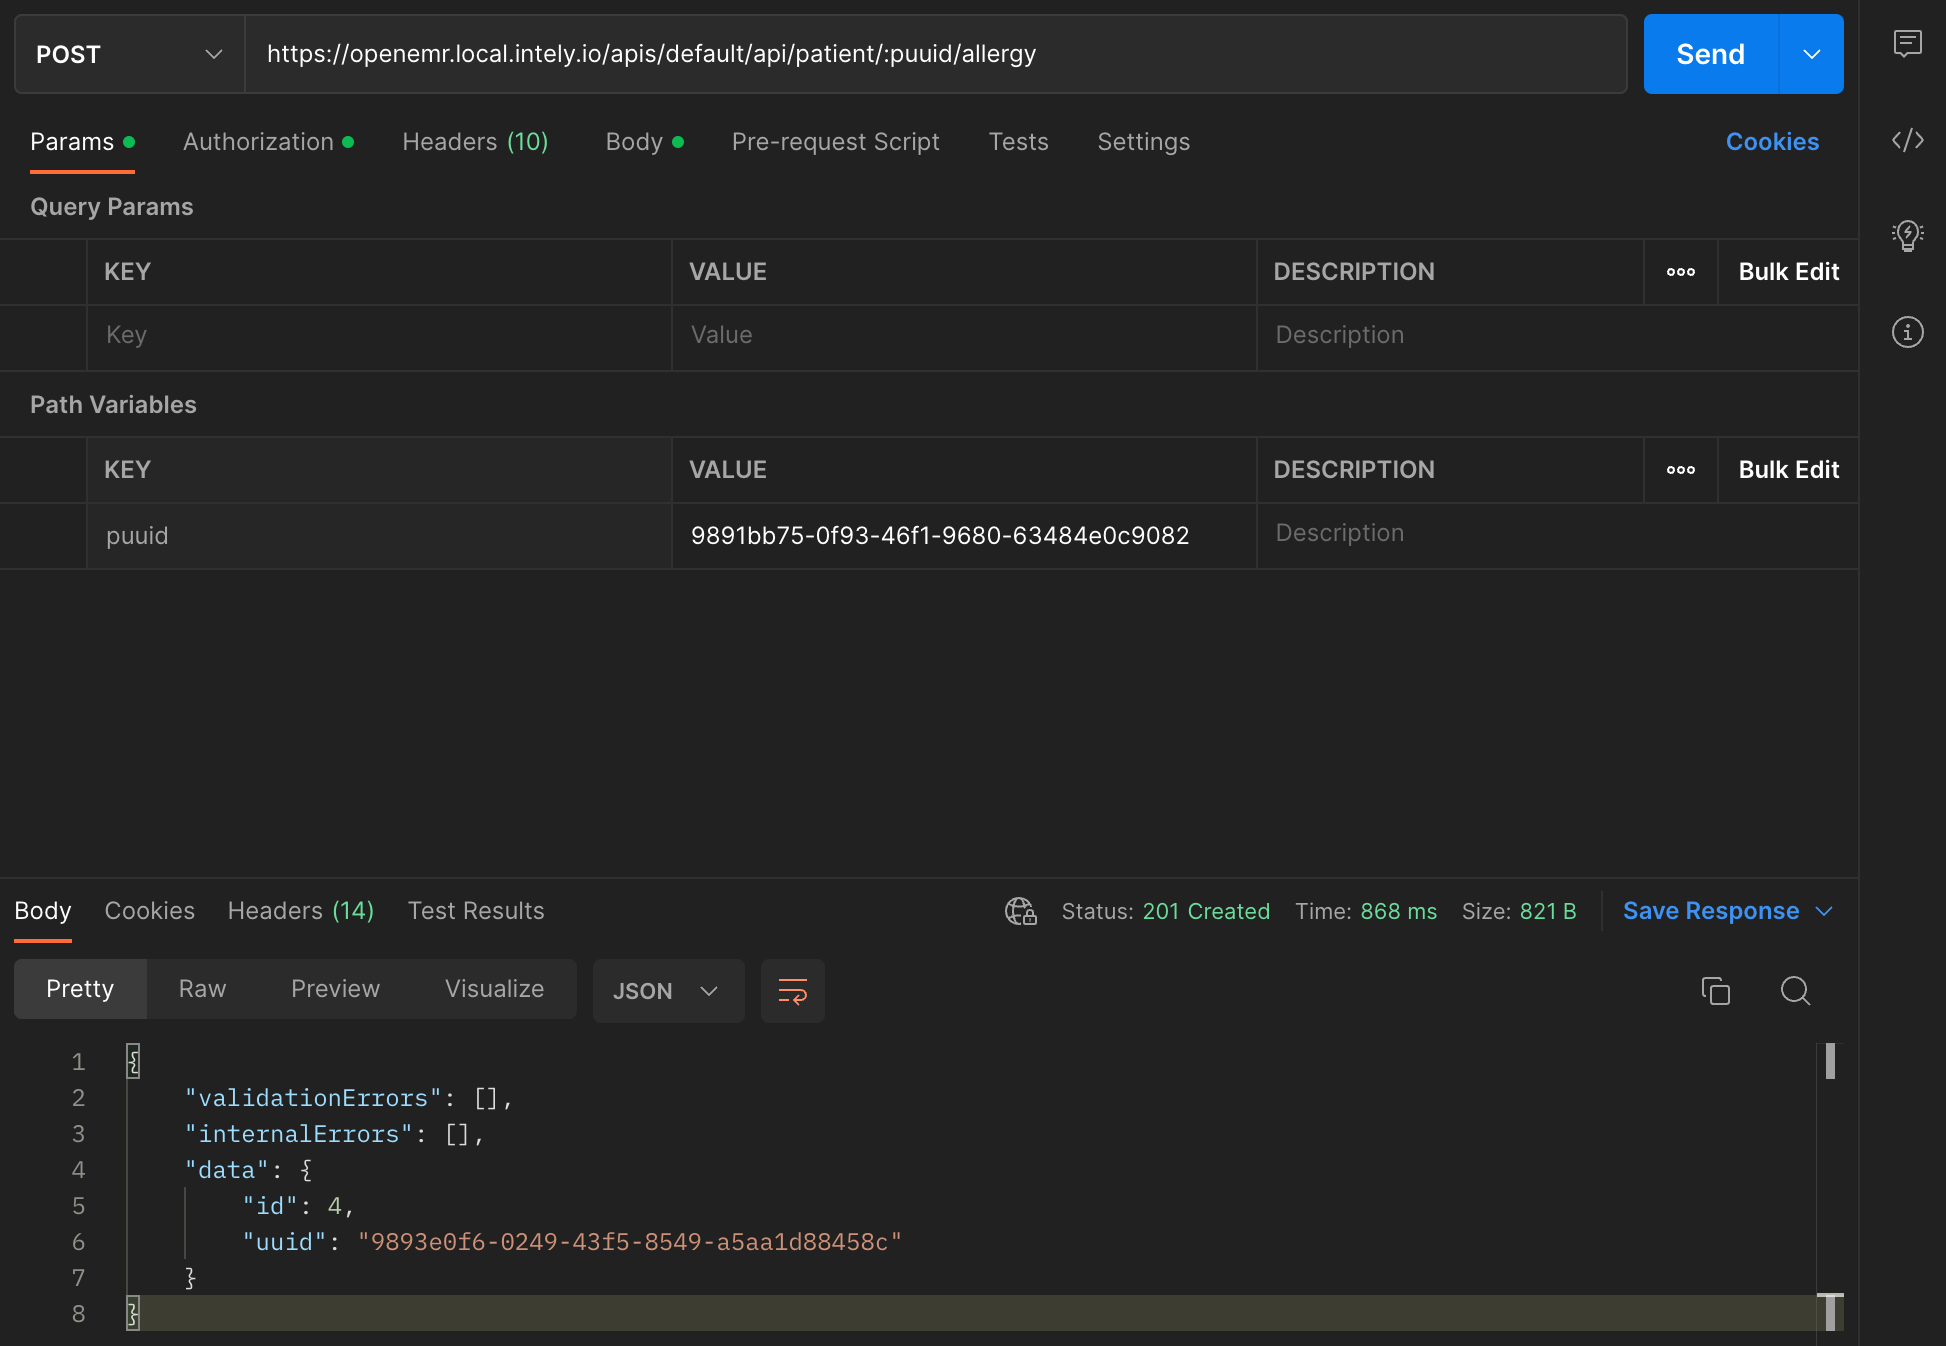The height and width of the screenshot is (1346, 1946).
Task: Copy the response body using copy icon
Action: 1716,991
